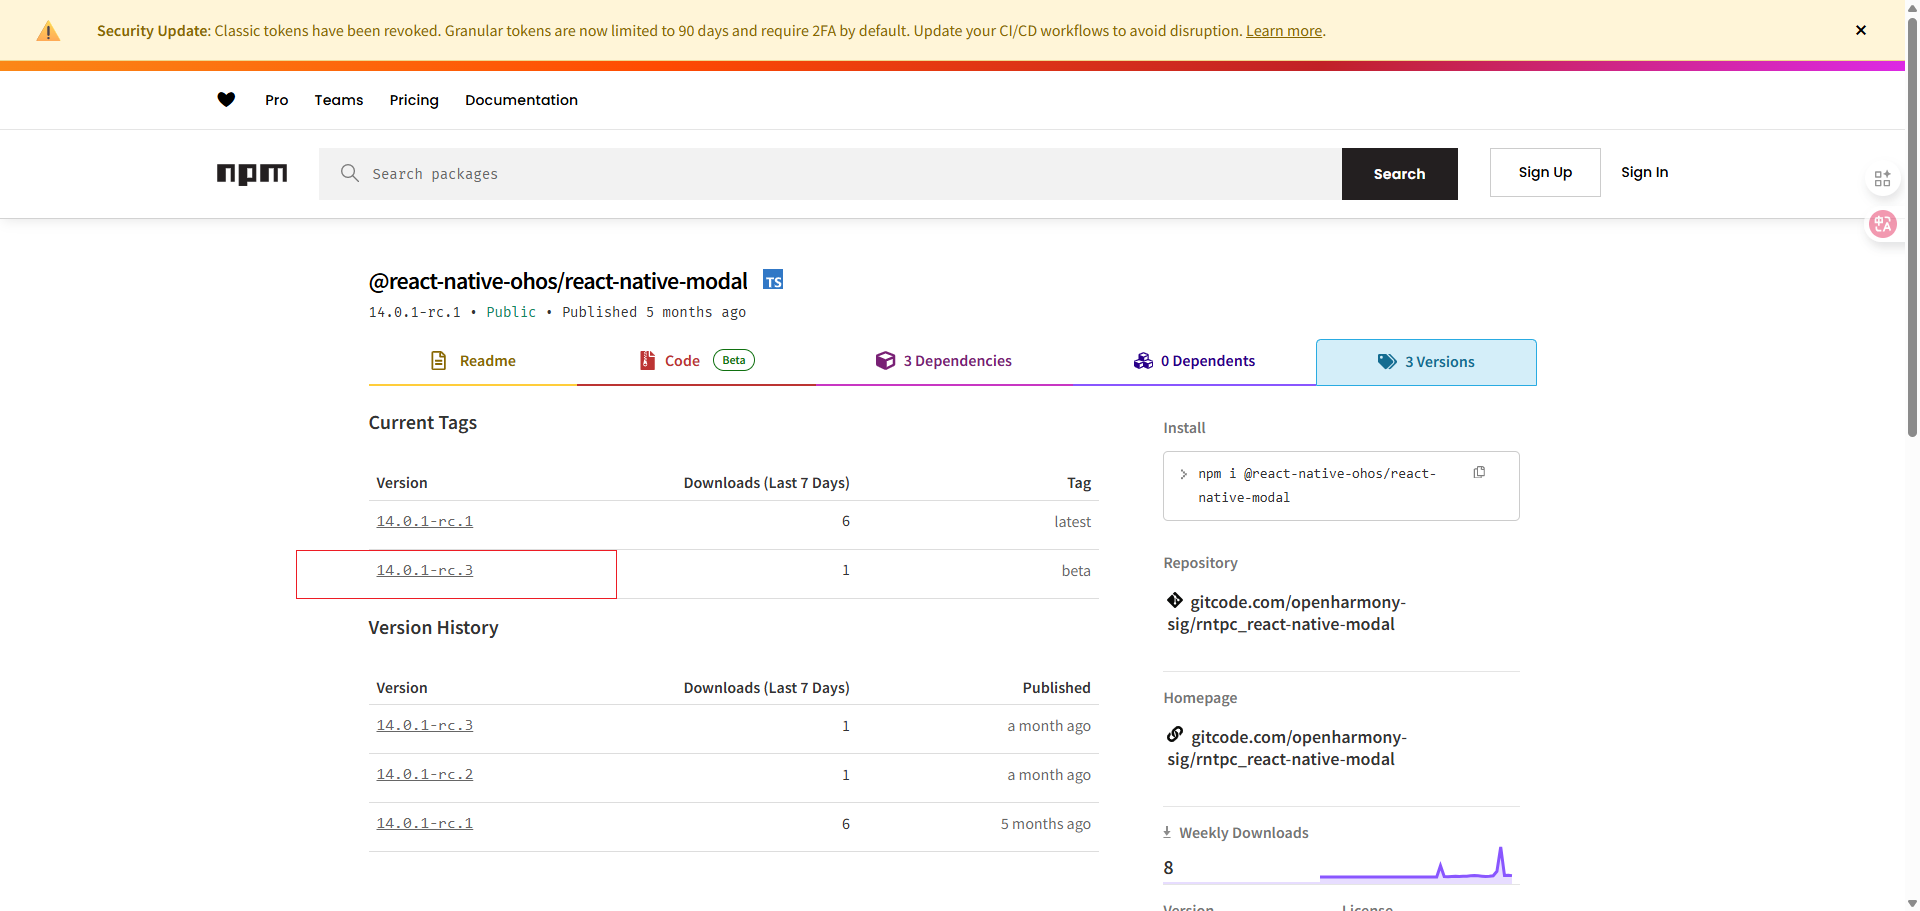The image size is (1920, 911).
Task: Open the Learn more link in banner
Action: pyautogui.click(x=1283, y=31)
